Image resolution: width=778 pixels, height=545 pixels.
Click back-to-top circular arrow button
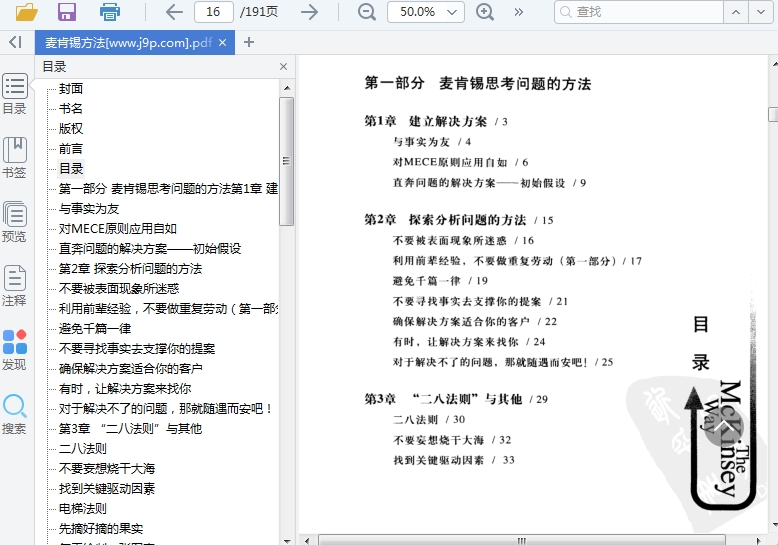(x=723, y=425)
